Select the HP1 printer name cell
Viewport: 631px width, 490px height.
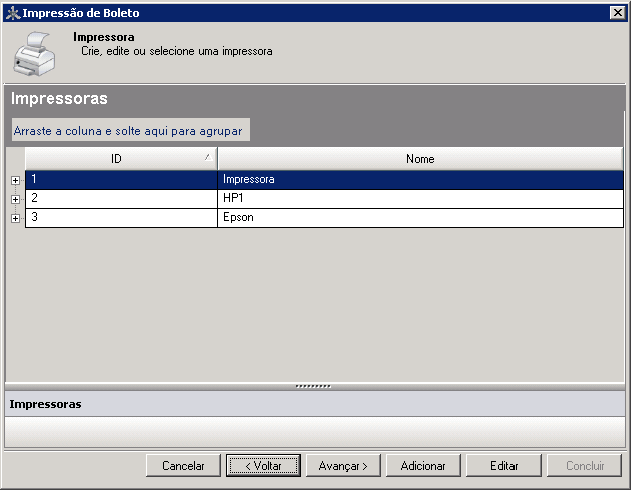tap(420, 198)
